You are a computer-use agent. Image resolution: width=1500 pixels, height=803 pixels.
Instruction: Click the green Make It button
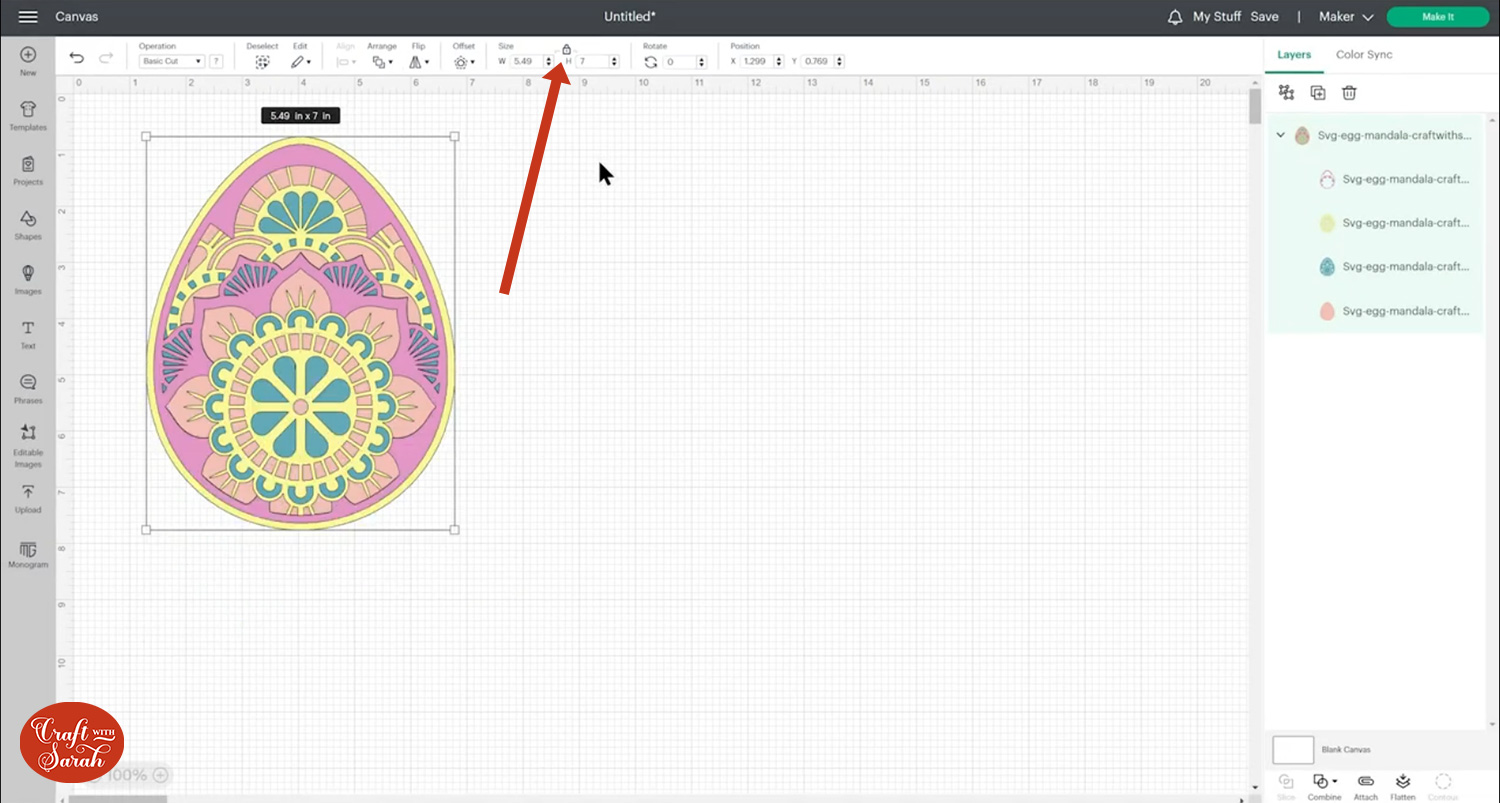(x=1438, y=17)
